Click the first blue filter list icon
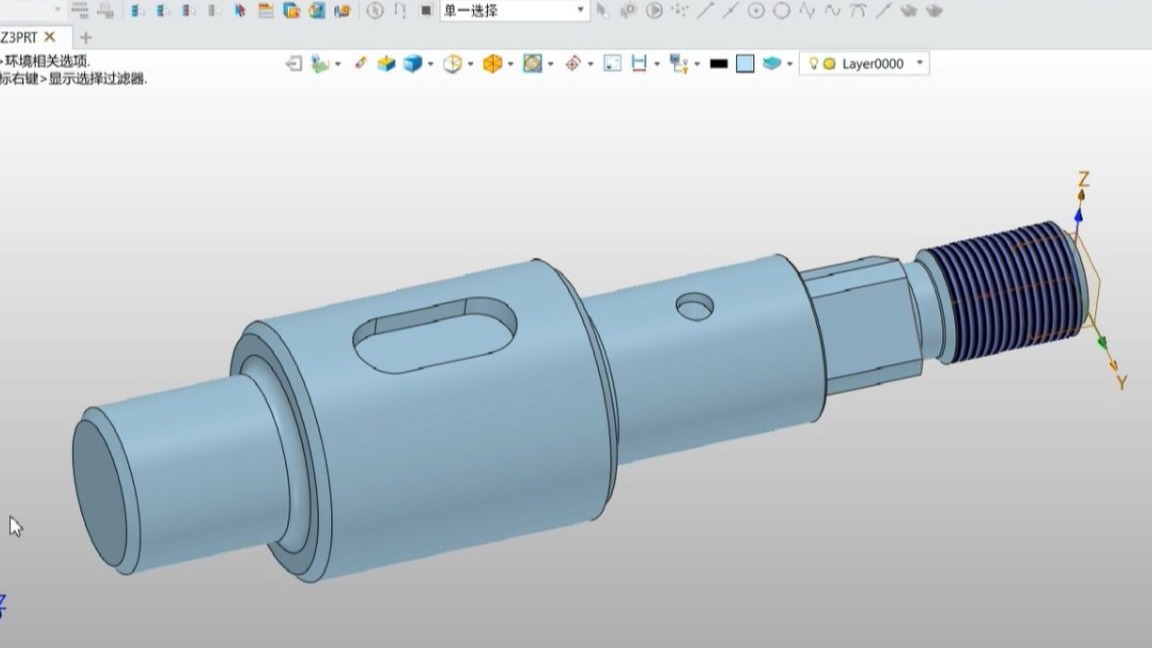The image size is (1152, 648). pyautogui.click(x=137, y=10)
